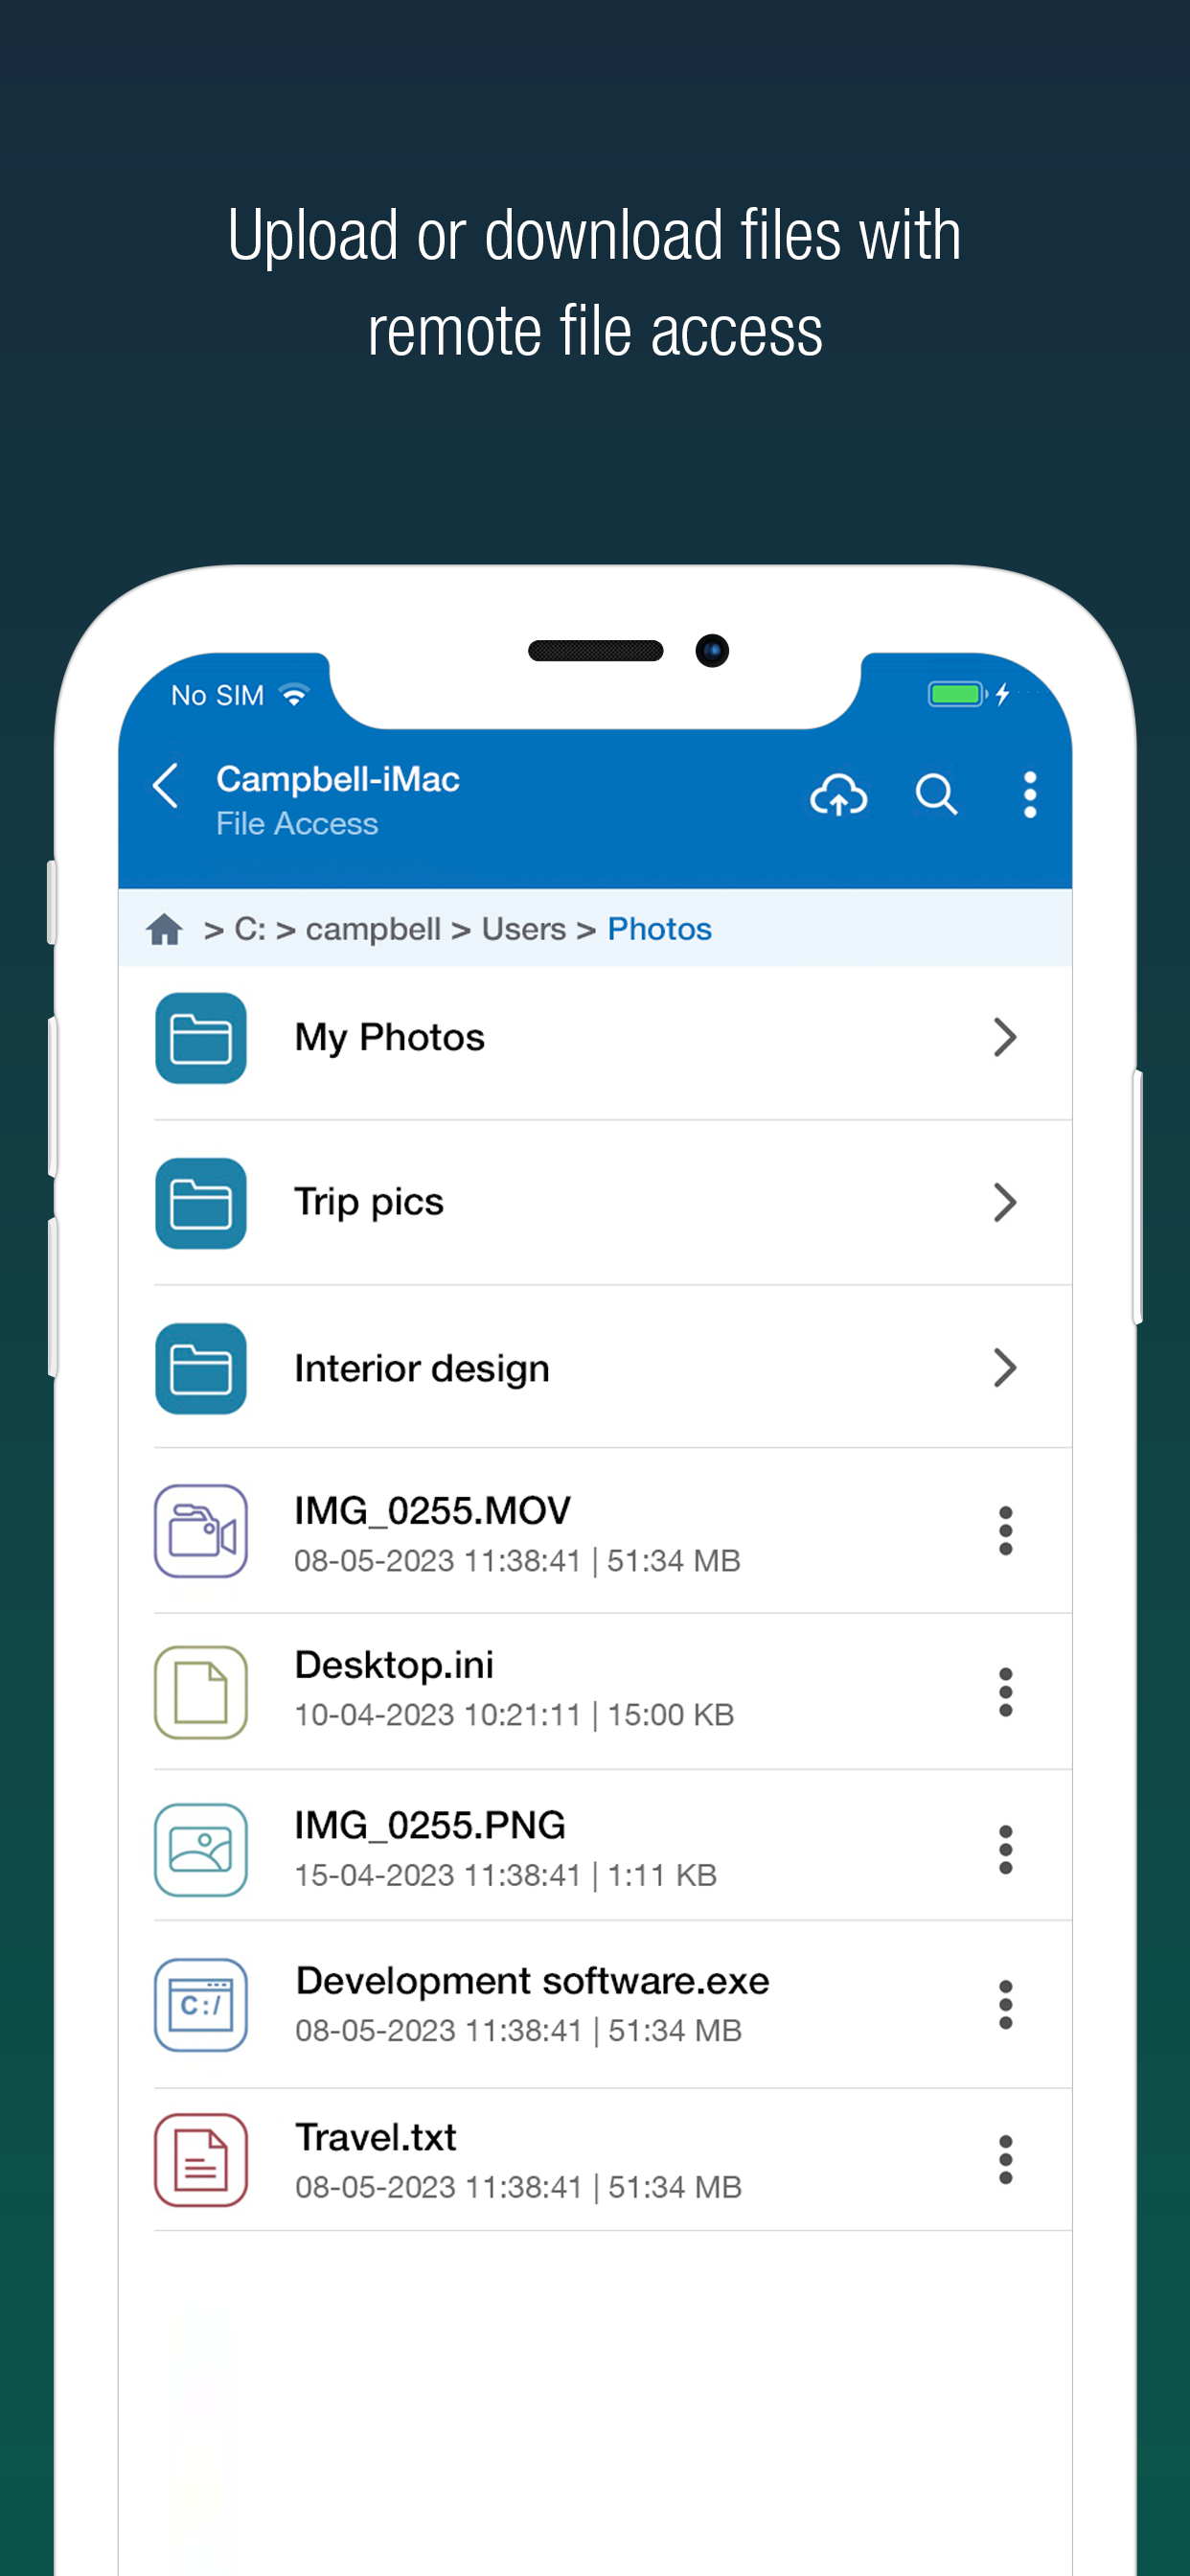This screenshot has width=1190, height=2576.
Task: Navigate to Users in the breadcrumb
Action: coord(524,929)
